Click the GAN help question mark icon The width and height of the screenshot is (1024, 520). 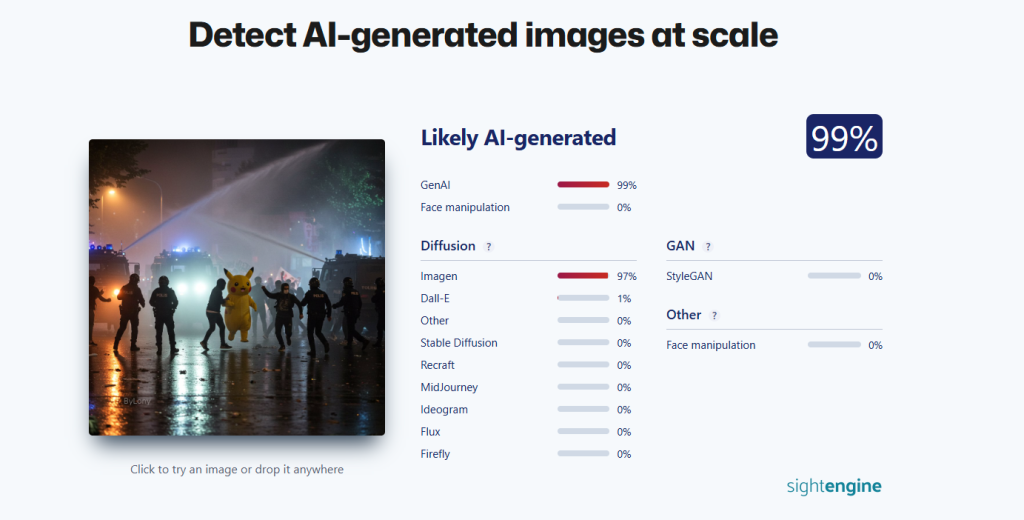[x=708, y=247]
